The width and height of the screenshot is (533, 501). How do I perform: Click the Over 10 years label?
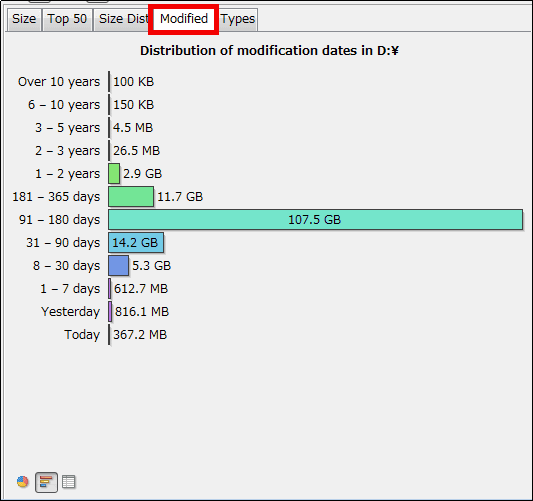pos(59,82)
